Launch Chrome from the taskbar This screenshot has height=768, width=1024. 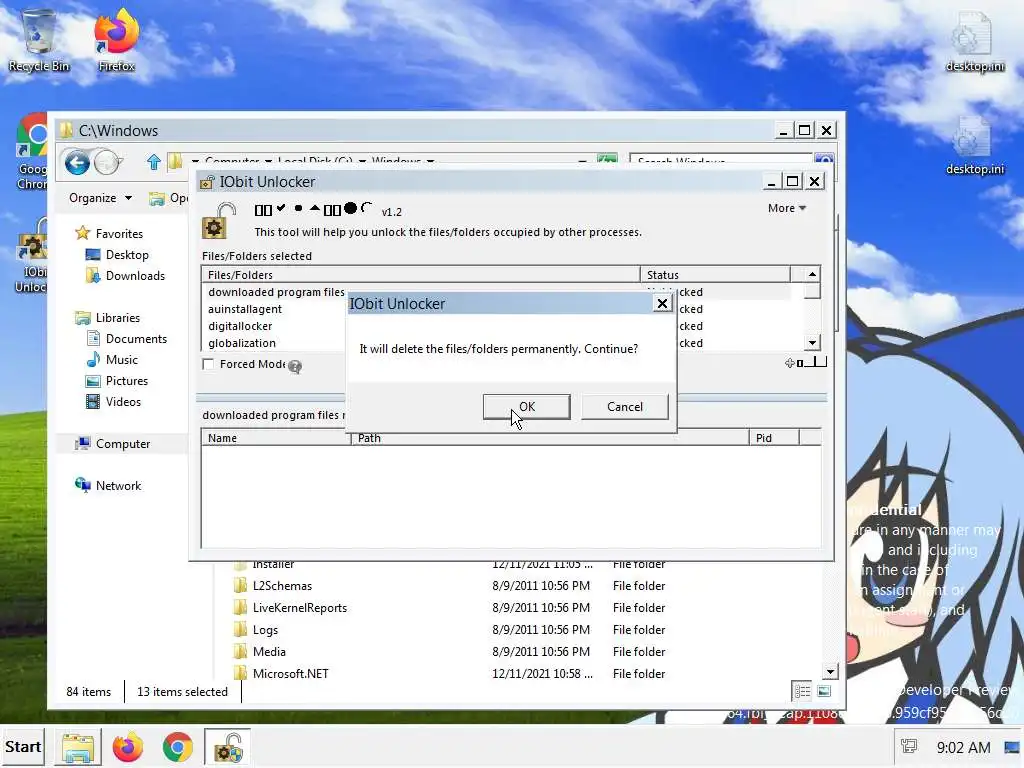click(x=178, y=747)
